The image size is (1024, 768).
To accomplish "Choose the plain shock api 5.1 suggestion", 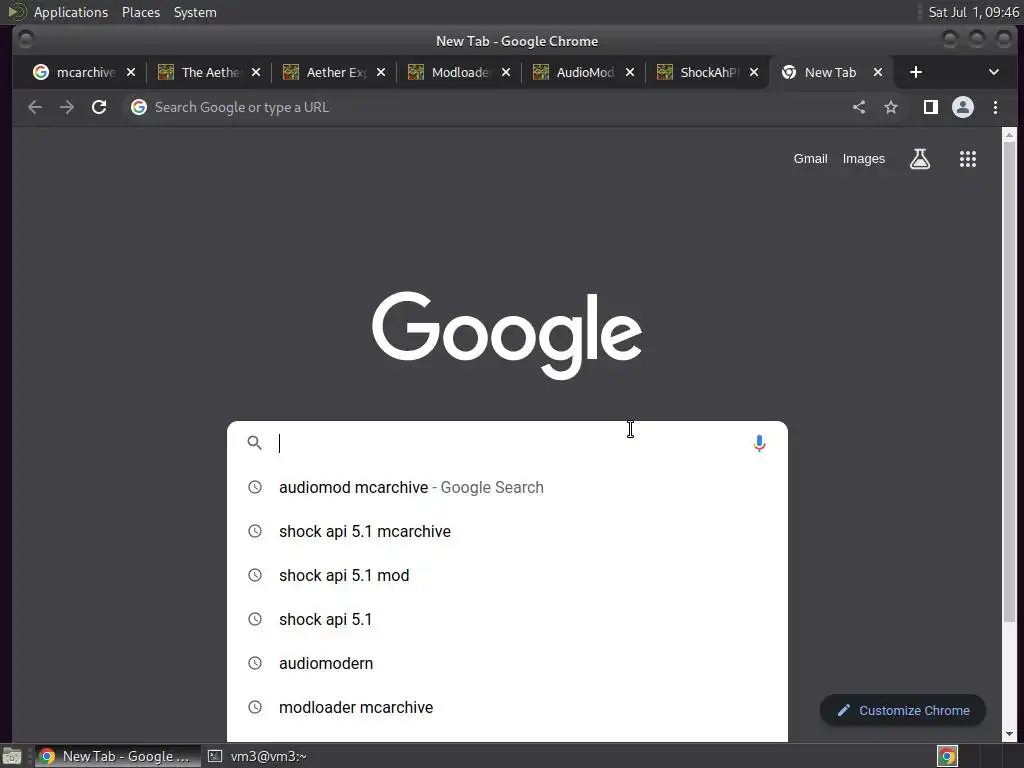I will tap(507, 619).
